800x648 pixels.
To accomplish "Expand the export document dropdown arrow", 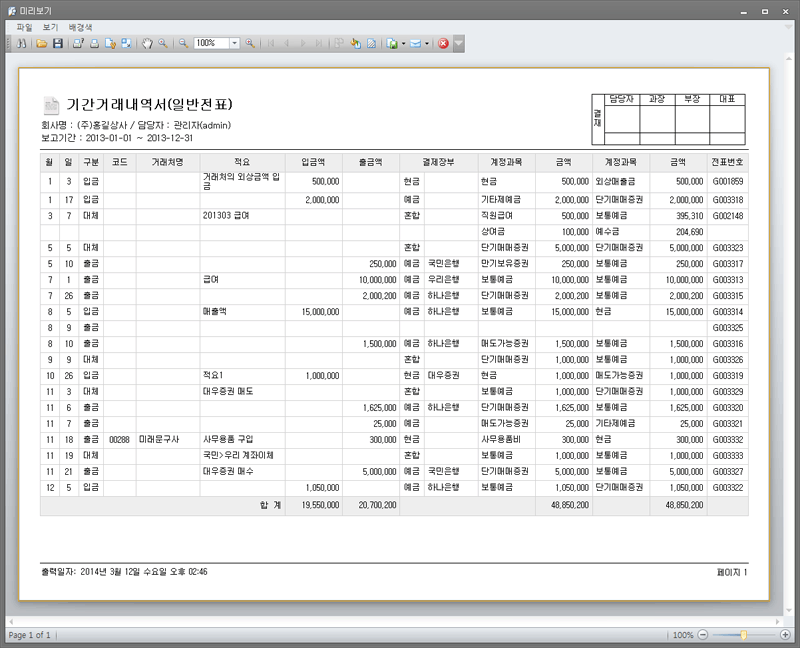I will (x=404, y=43).
